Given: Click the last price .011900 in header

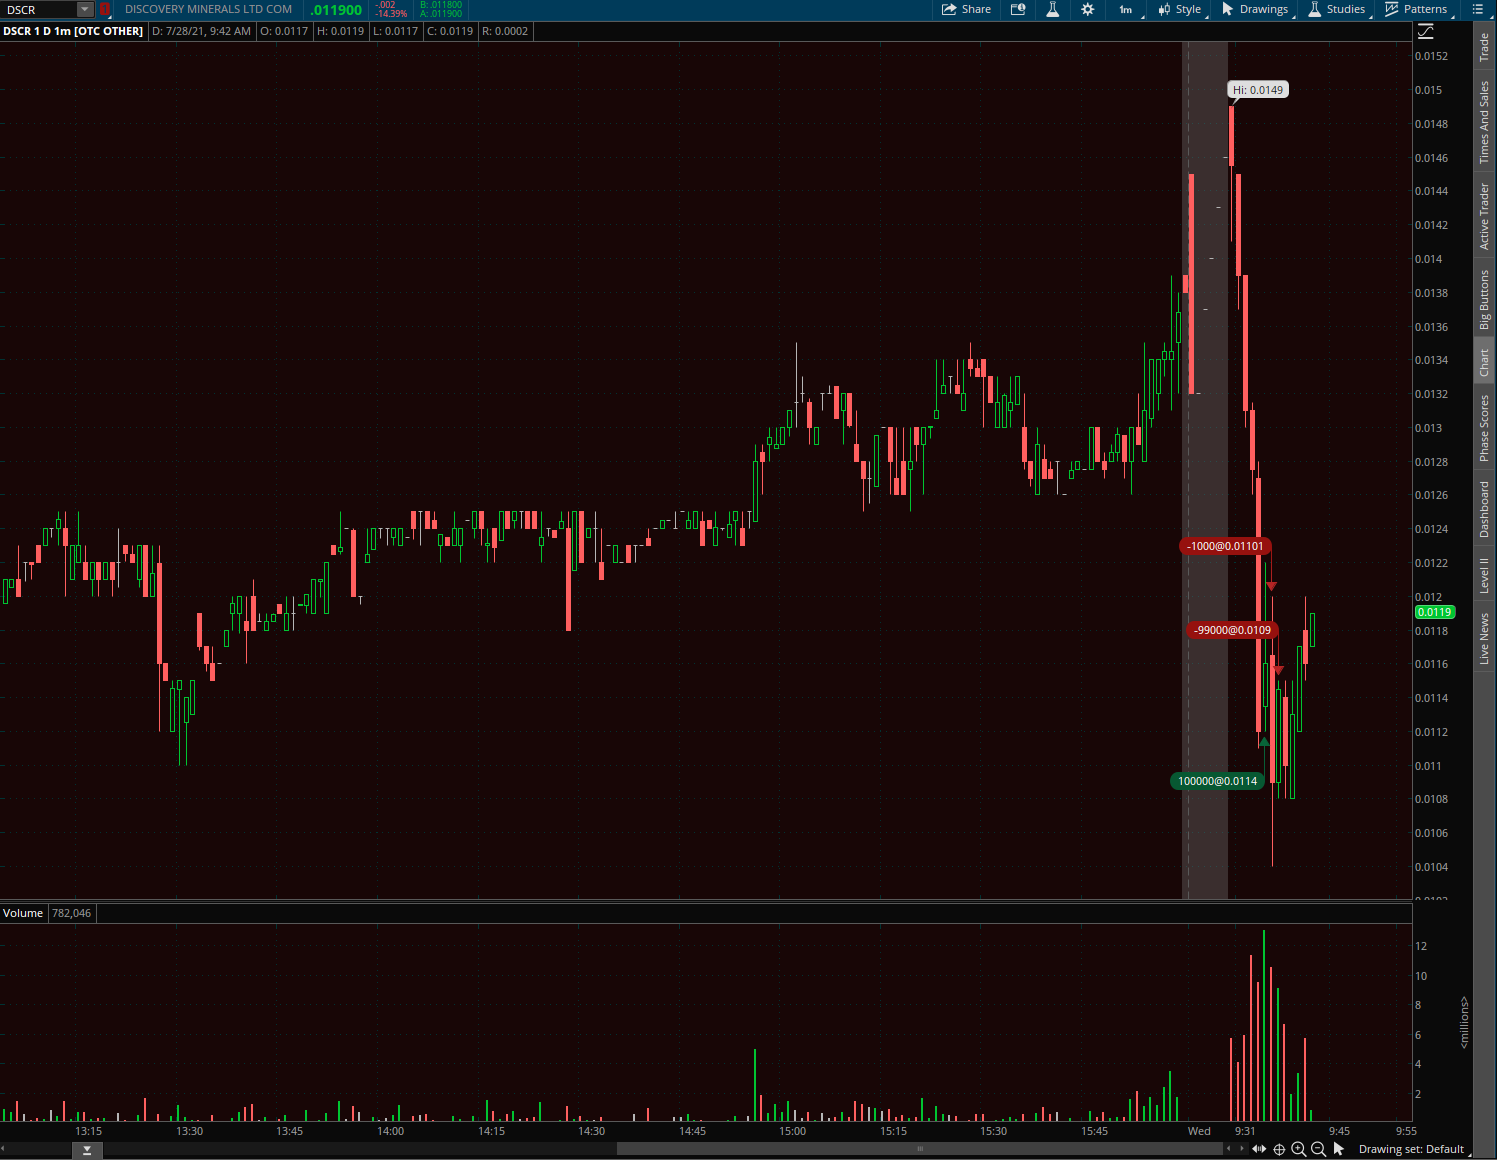Looking at the screenshot, I should 336,10.
